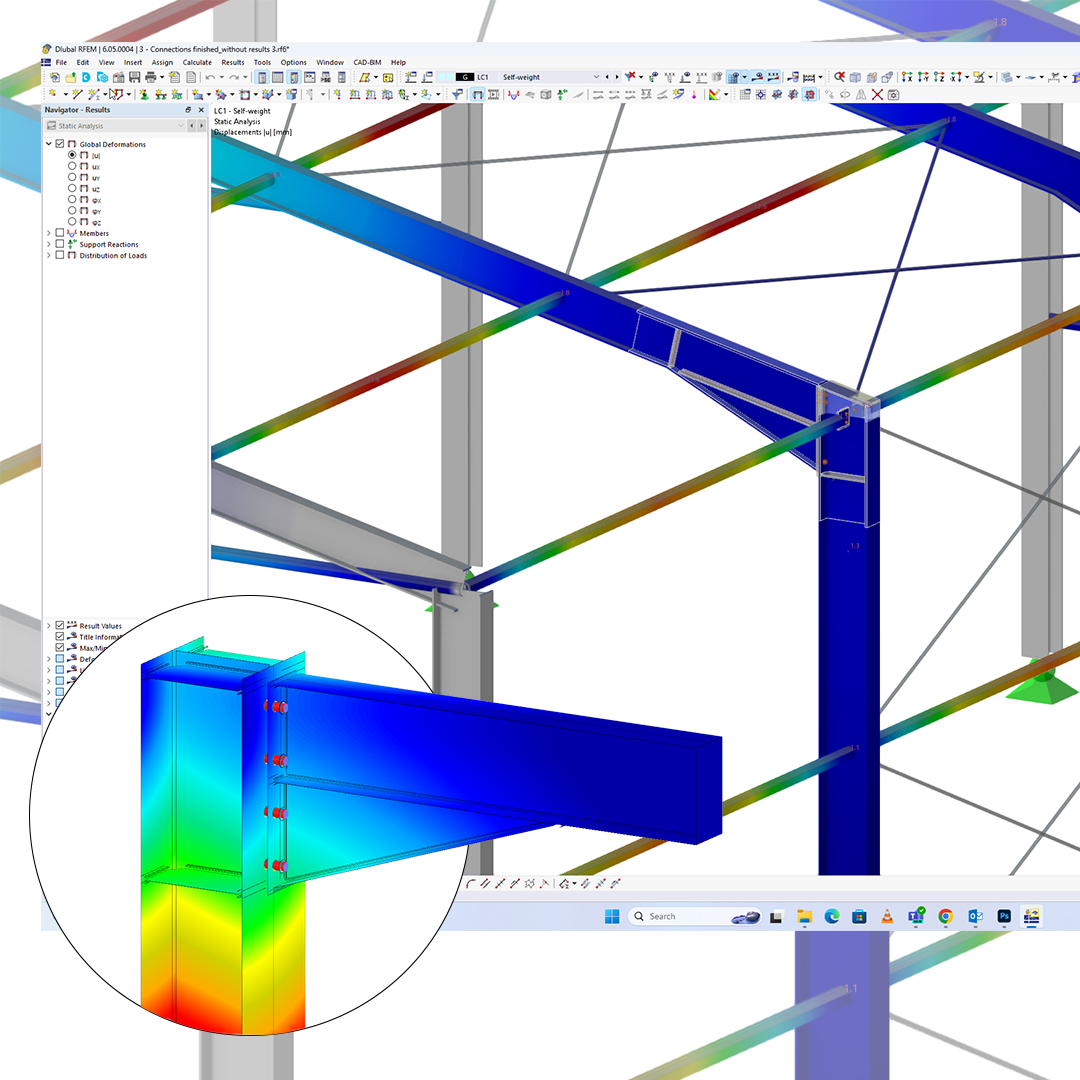Click the red X delete icon in second toolbar
The height and width of the screenshot is (1080, 1080).
[x=877, y=94]
